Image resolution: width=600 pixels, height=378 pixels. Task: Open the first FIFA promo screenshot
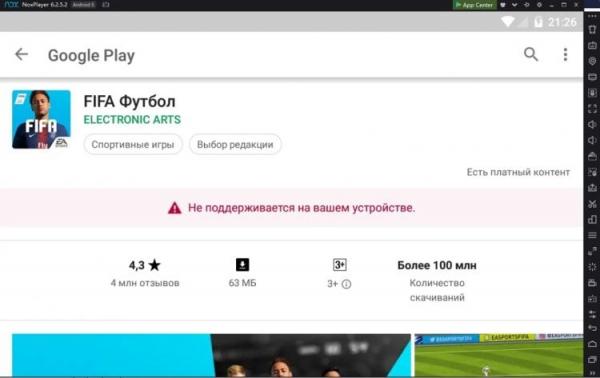pos(211,355)
